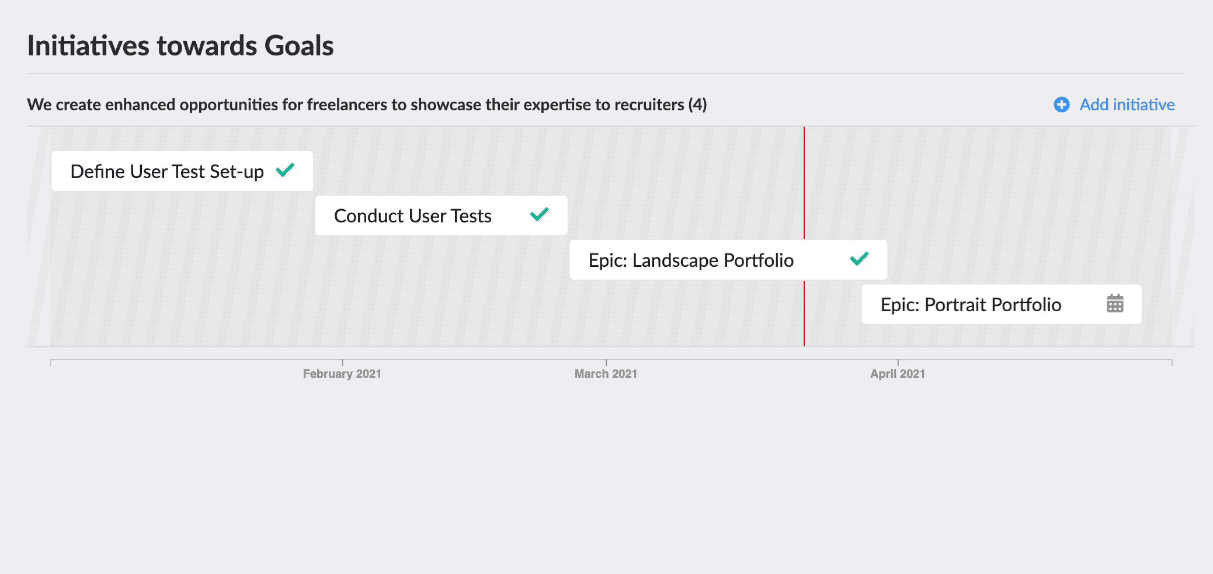The width and height of the screenshot is (1213, 574).
Task: Click the timeline axis start tick
Action: tap(51, 362)
